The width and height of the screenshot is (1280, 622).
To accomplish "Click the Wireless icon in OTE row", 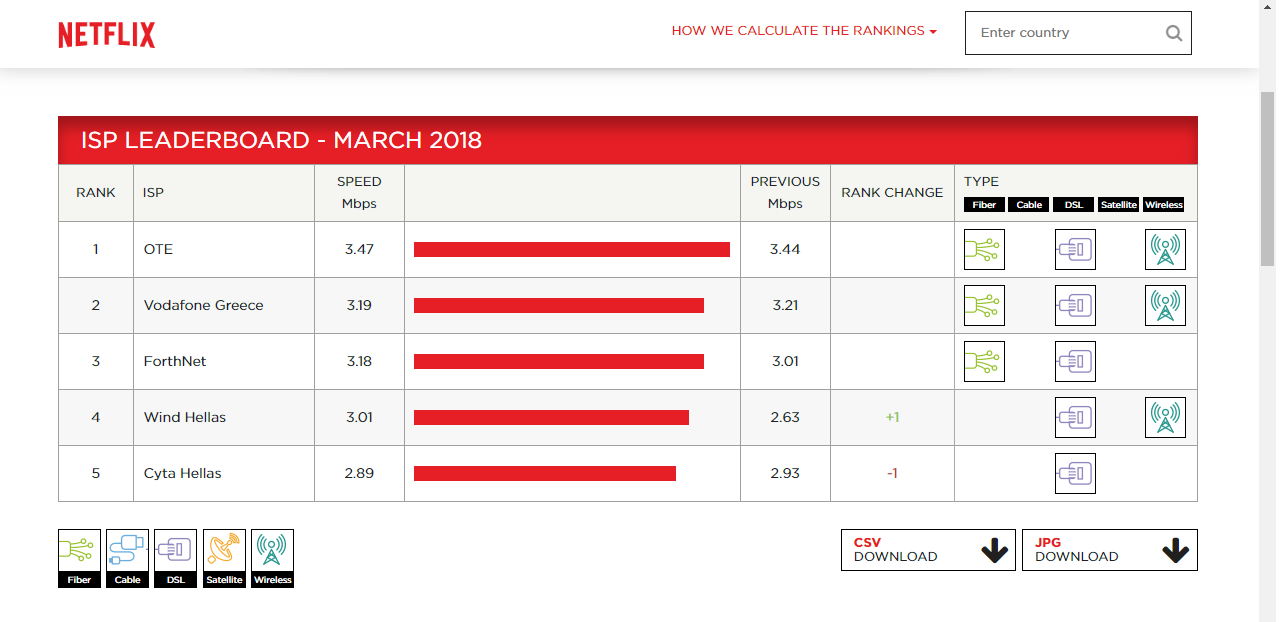I will pos(1165,249).
